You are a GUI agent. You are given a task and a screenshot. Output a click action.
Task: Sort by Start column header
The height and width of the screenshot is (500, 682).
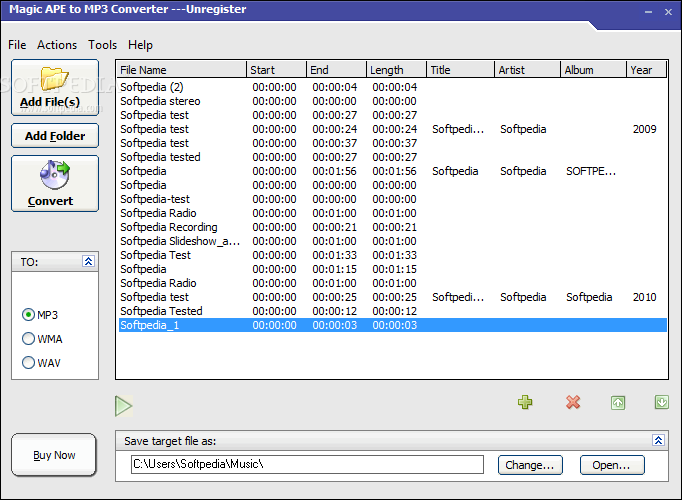tap(276, 70)
